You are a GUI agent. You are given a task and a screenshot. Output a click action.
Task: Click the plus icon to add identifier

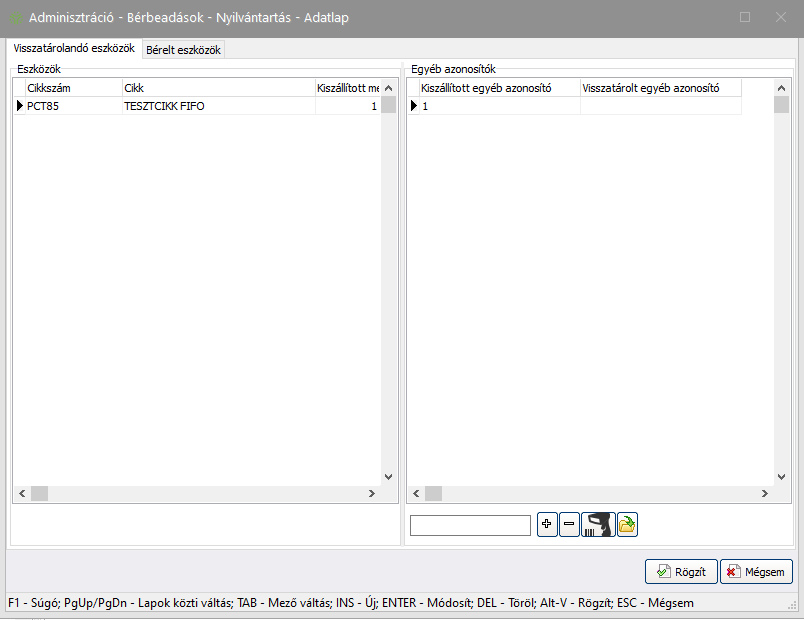(547, 524)
